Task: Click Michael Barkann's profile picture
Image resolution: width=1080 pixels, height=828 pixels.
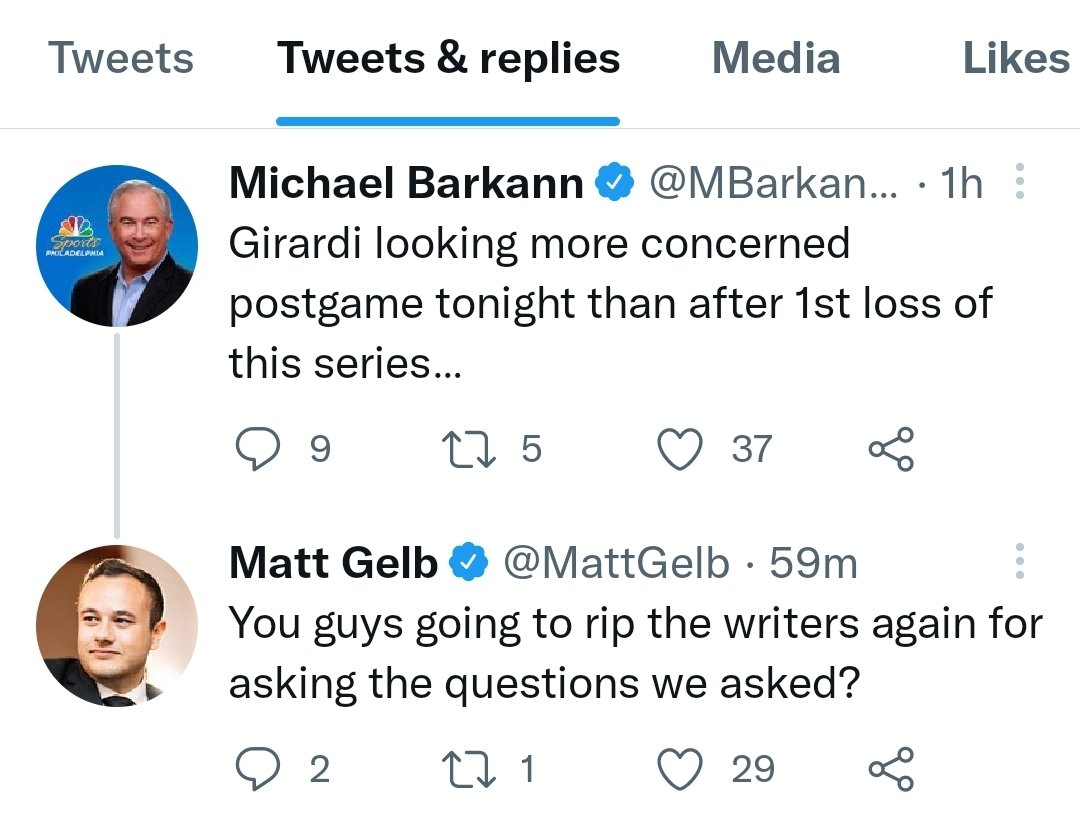Action: pos(117,246)
